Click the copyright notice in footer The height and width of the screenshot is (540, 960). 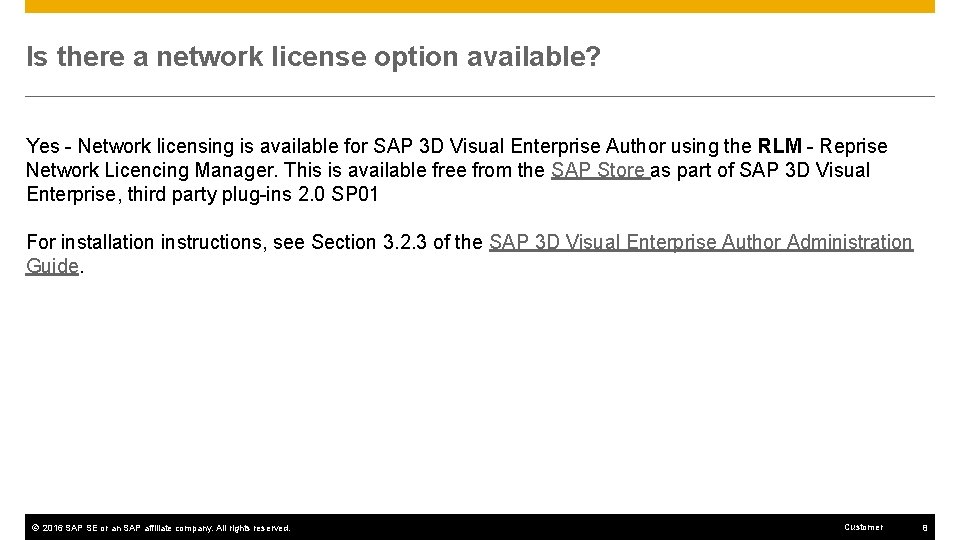coord(161,528)
